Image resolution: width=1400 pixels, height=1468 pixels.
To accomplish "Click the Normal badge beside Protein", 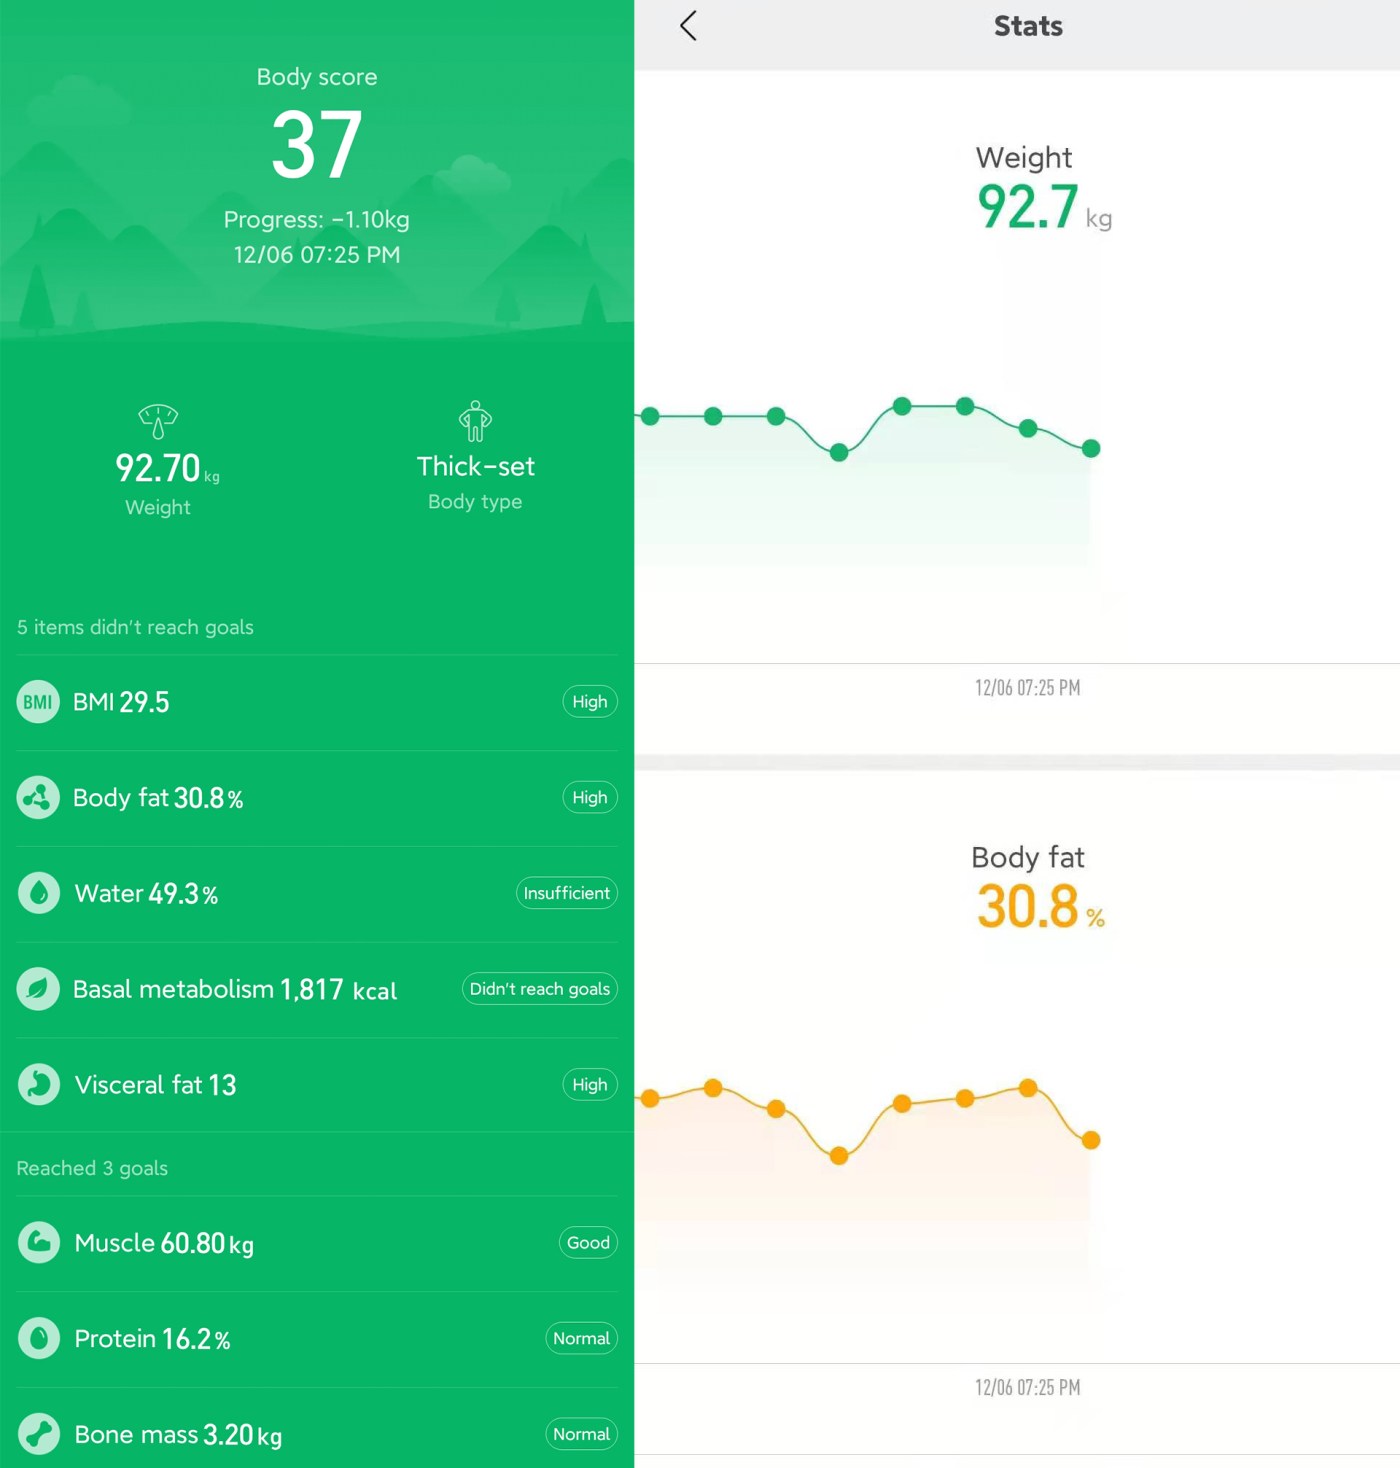I will pos(581,1338).
